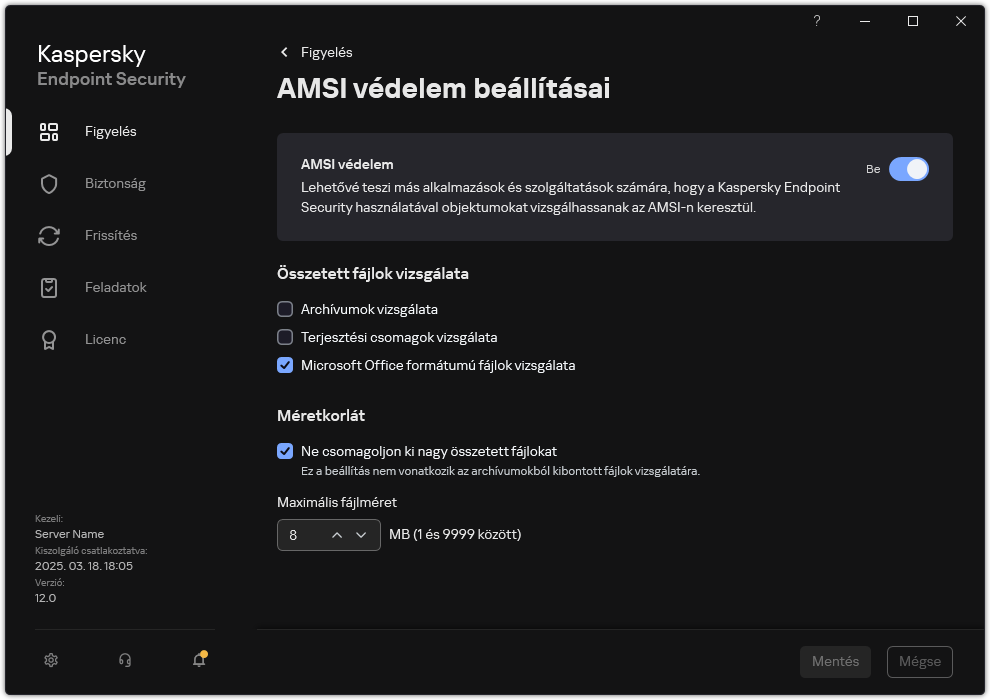Viewport: 990px width, 700px height.
Task: Select the Figyelés monitoring icon
Action: click(x=48, y=131)
